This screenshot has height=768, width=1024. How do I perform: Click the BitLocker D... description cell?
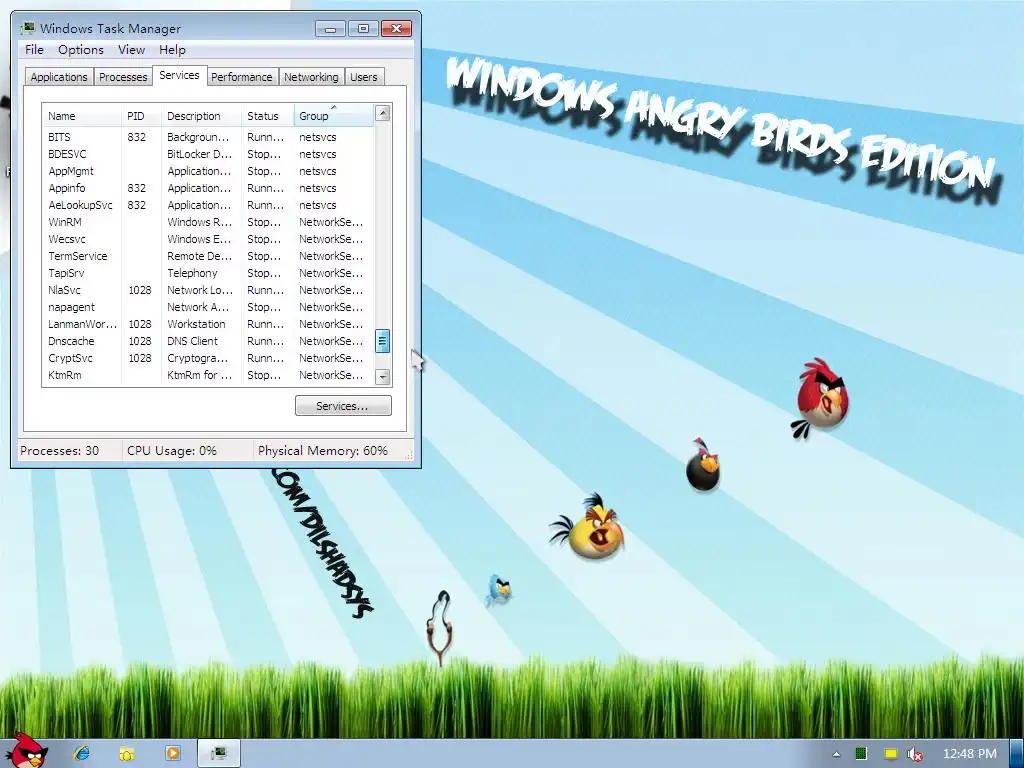(199, 154)
